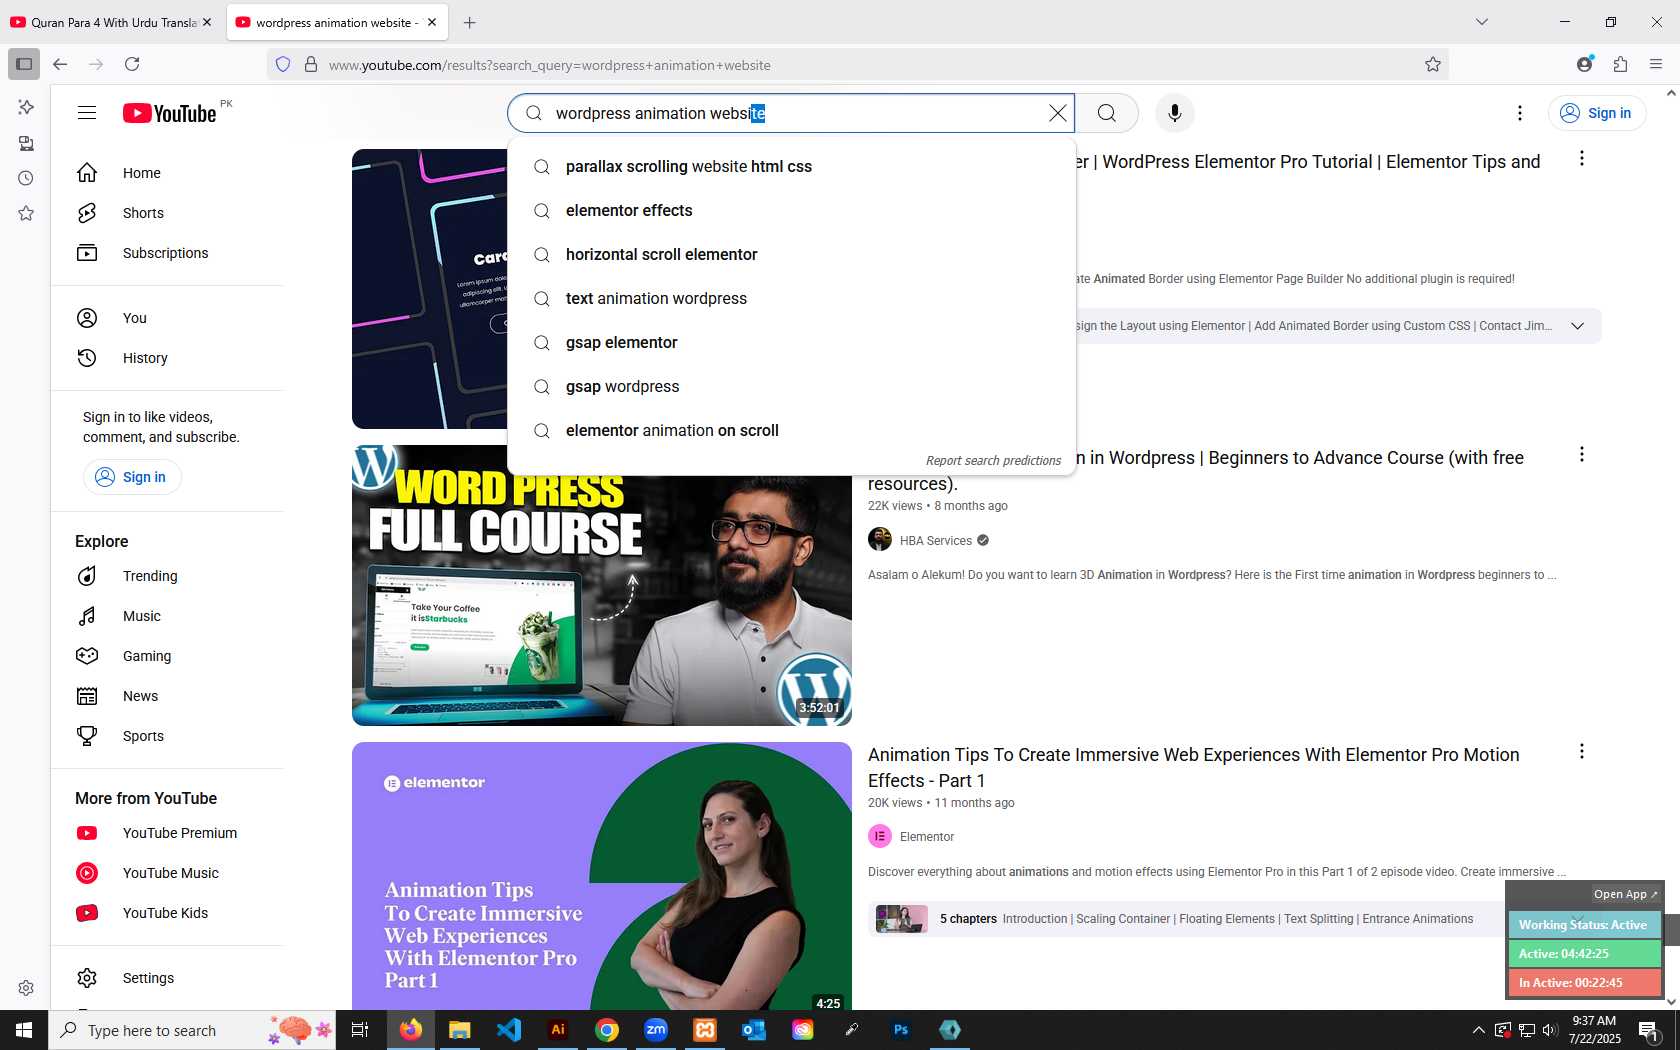
Task: Select suggestion gsap elementor
Action: (x=791, y=343)
